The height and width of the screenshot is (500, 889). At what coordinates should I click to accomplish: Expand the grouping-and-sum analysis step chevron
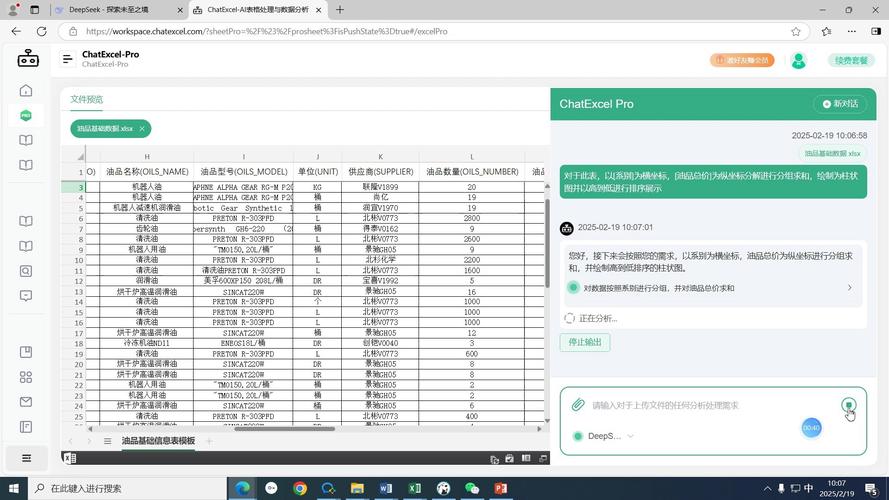click(x=849, y=287)
